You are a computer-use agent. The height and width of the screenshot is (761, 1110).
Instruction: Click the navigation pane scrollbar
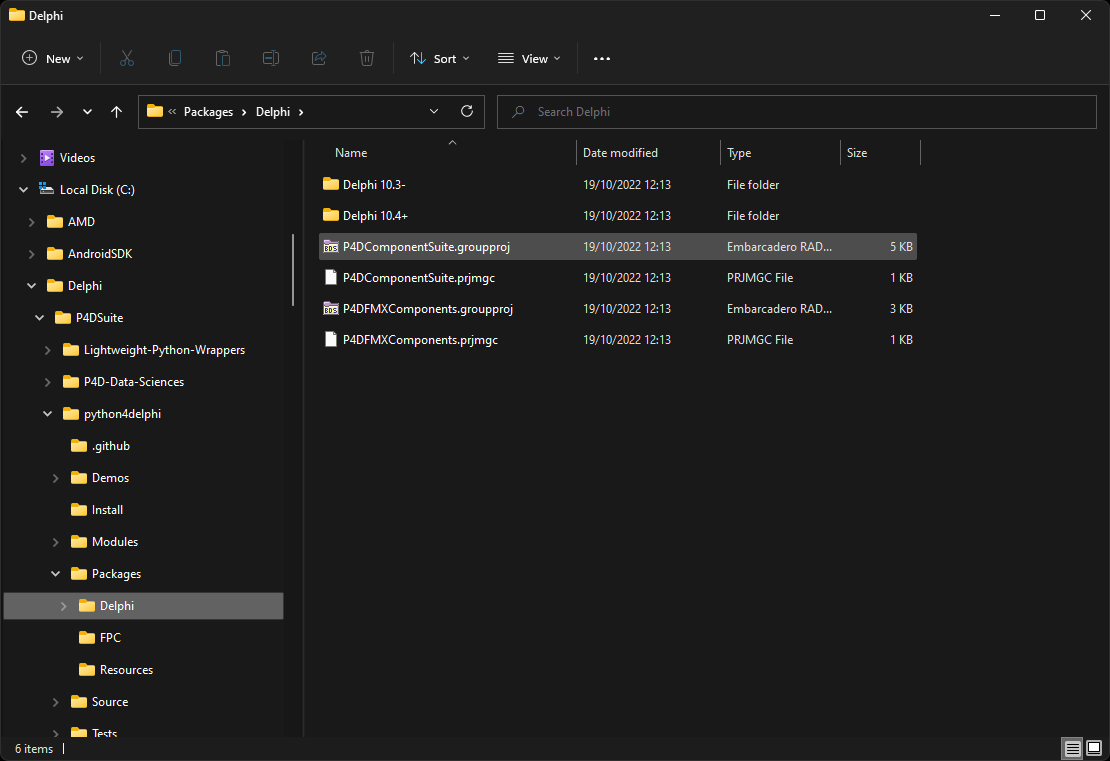[x=293, y=270]
